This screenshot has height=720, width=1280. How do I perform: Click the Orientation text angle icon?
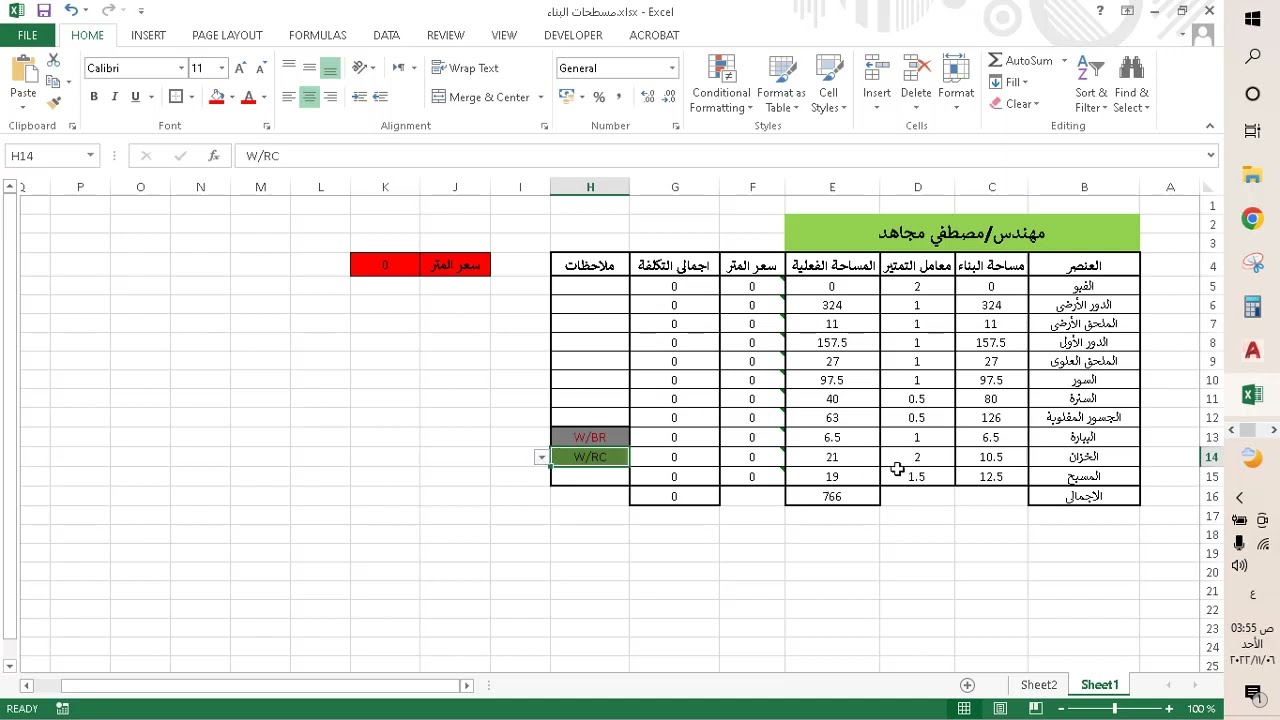pos(359,68)
